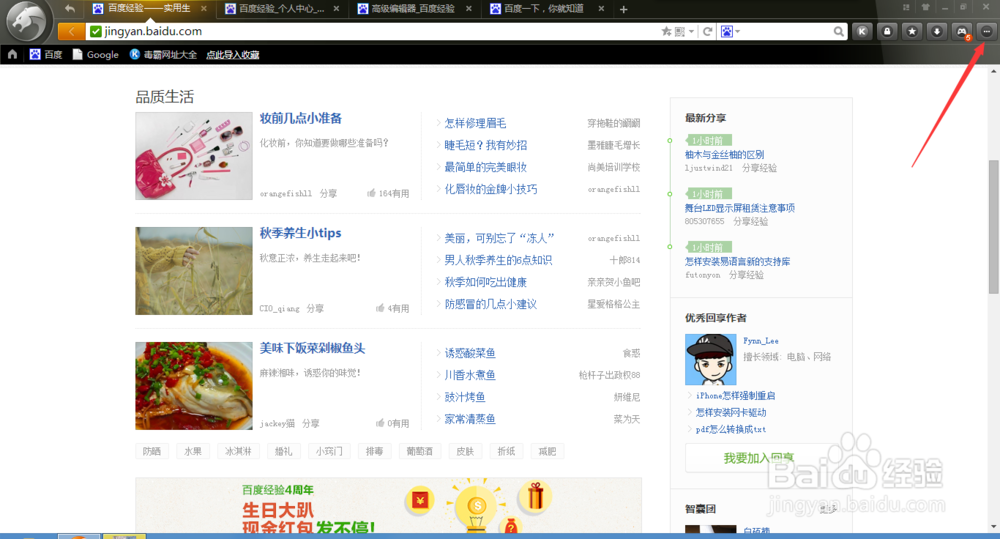This screenshot has width=1000, height=539.
Task: Select the 减肥 tag
Action: (547, 452)
